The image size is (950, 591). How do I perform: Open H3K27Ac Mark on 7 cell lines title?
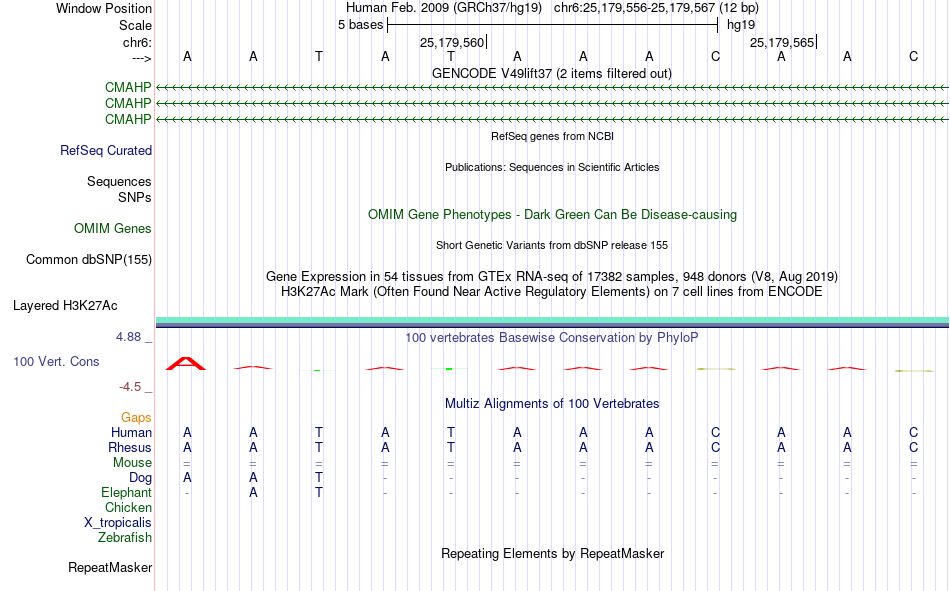pos(552,292)
